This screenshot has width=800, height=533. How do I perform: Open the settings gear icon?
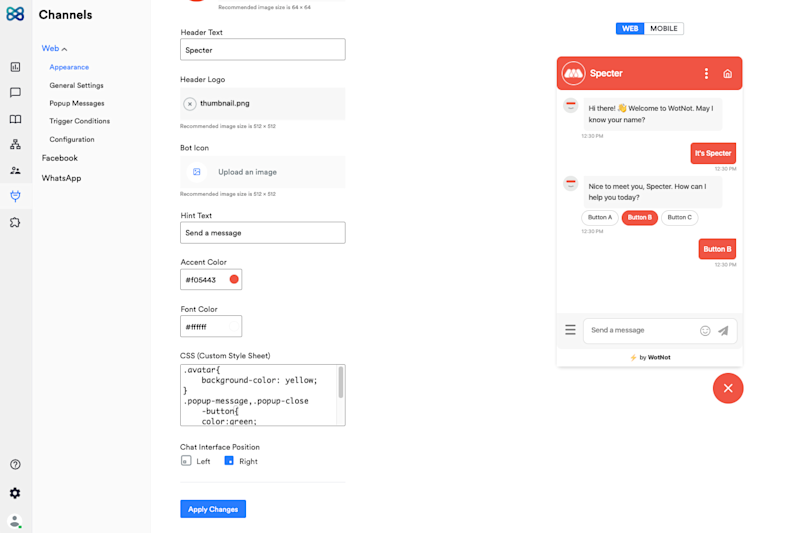pyautogui.click(x=15, y=493)
